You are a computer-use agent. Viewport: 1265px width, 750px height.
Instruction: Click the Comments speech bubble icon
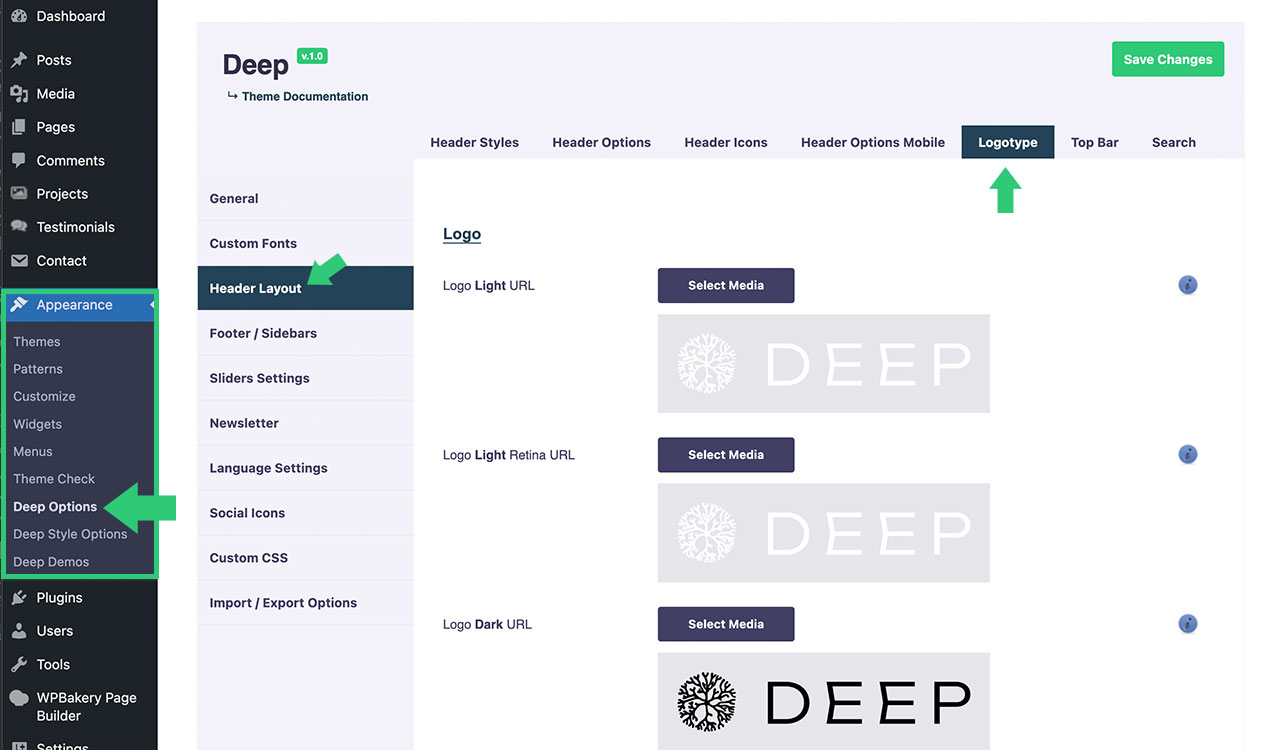(18, 161)
